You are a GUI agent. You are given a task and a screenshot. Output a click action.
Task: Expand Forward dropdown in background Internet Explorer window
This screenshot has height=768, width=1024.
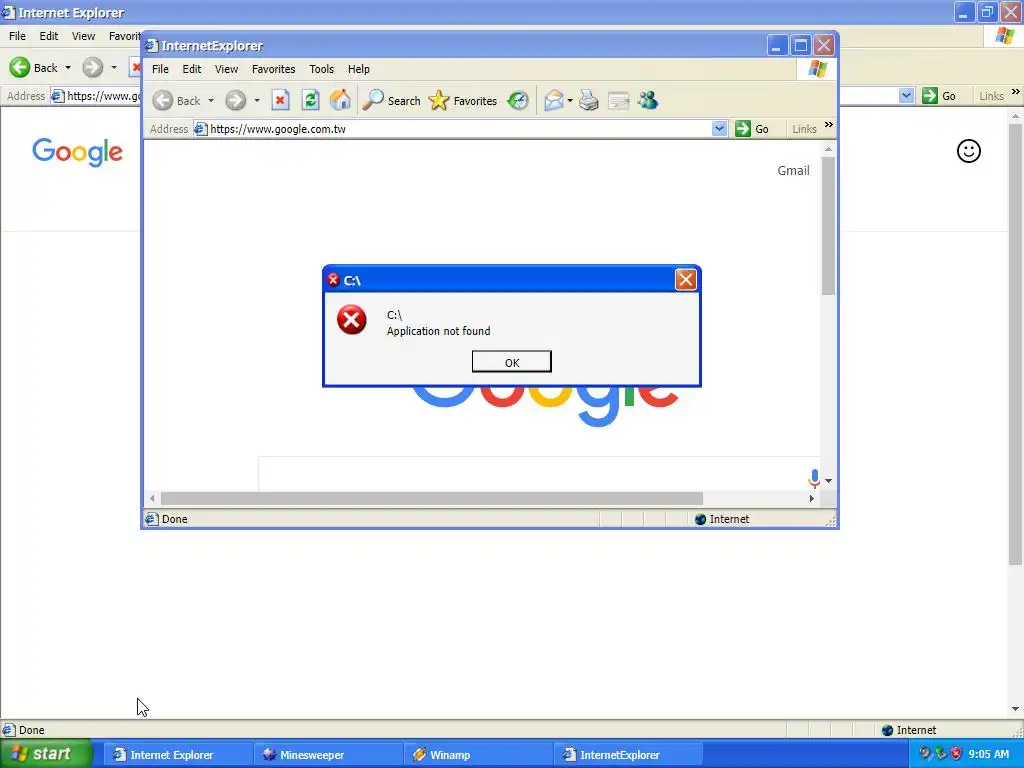point(114,67)
